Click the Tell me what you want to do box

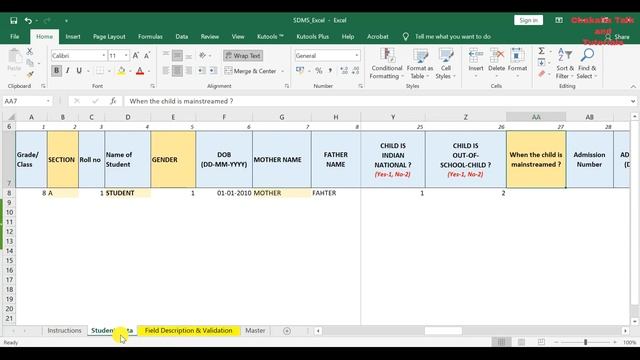coord(452,37)
